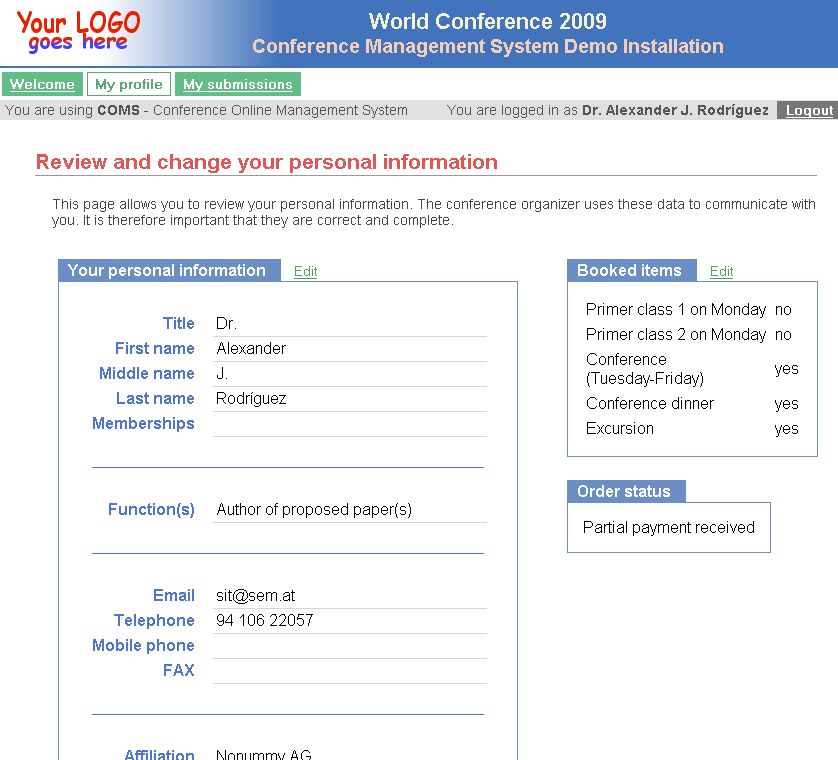The width and height of the screenshot is (838, 760).
Task: Click the Conference dinner item
Action: [649, 404]
